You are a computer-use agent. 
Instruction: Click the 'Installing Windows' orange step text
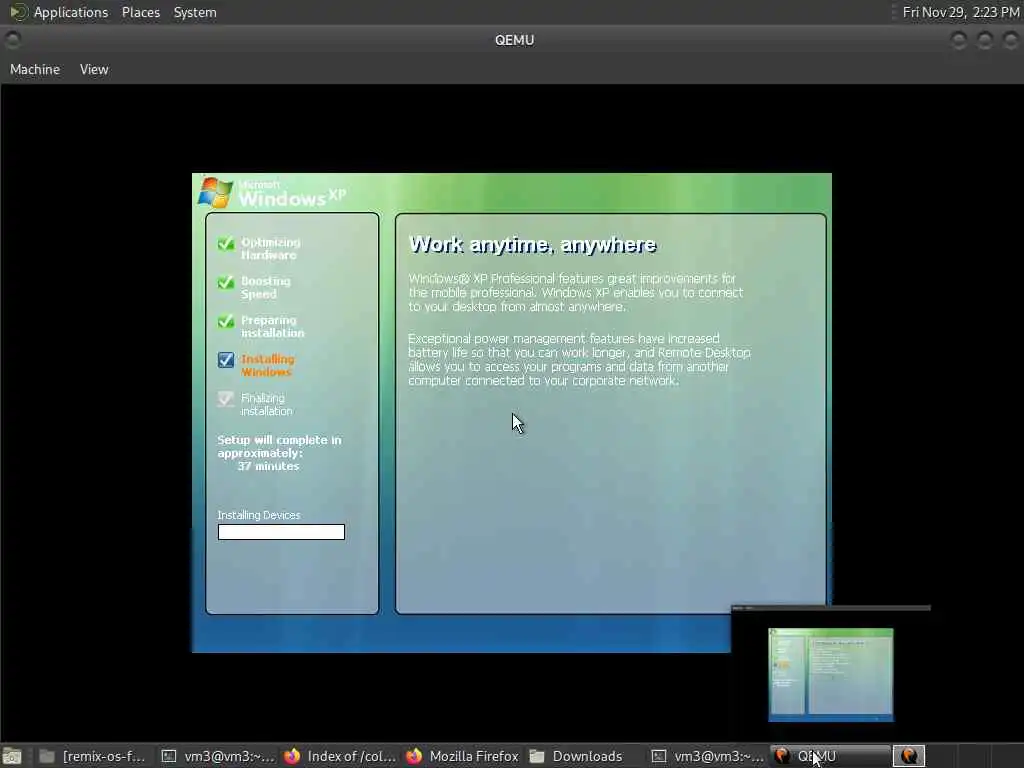(268, 366)
